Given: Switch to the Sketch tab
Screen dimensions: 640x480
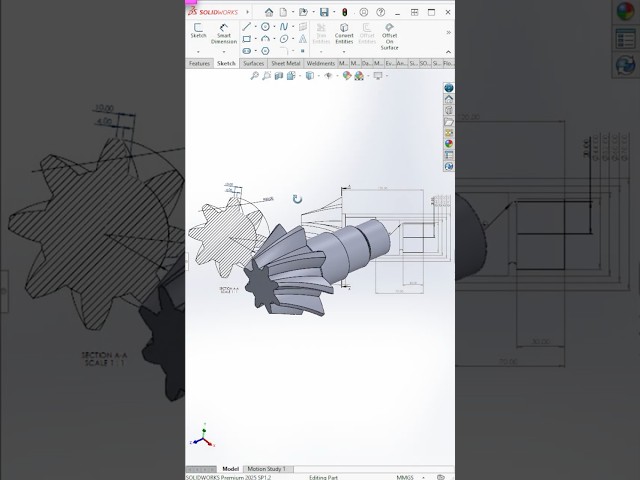Looking at the screenshot, I should (226, 63).
